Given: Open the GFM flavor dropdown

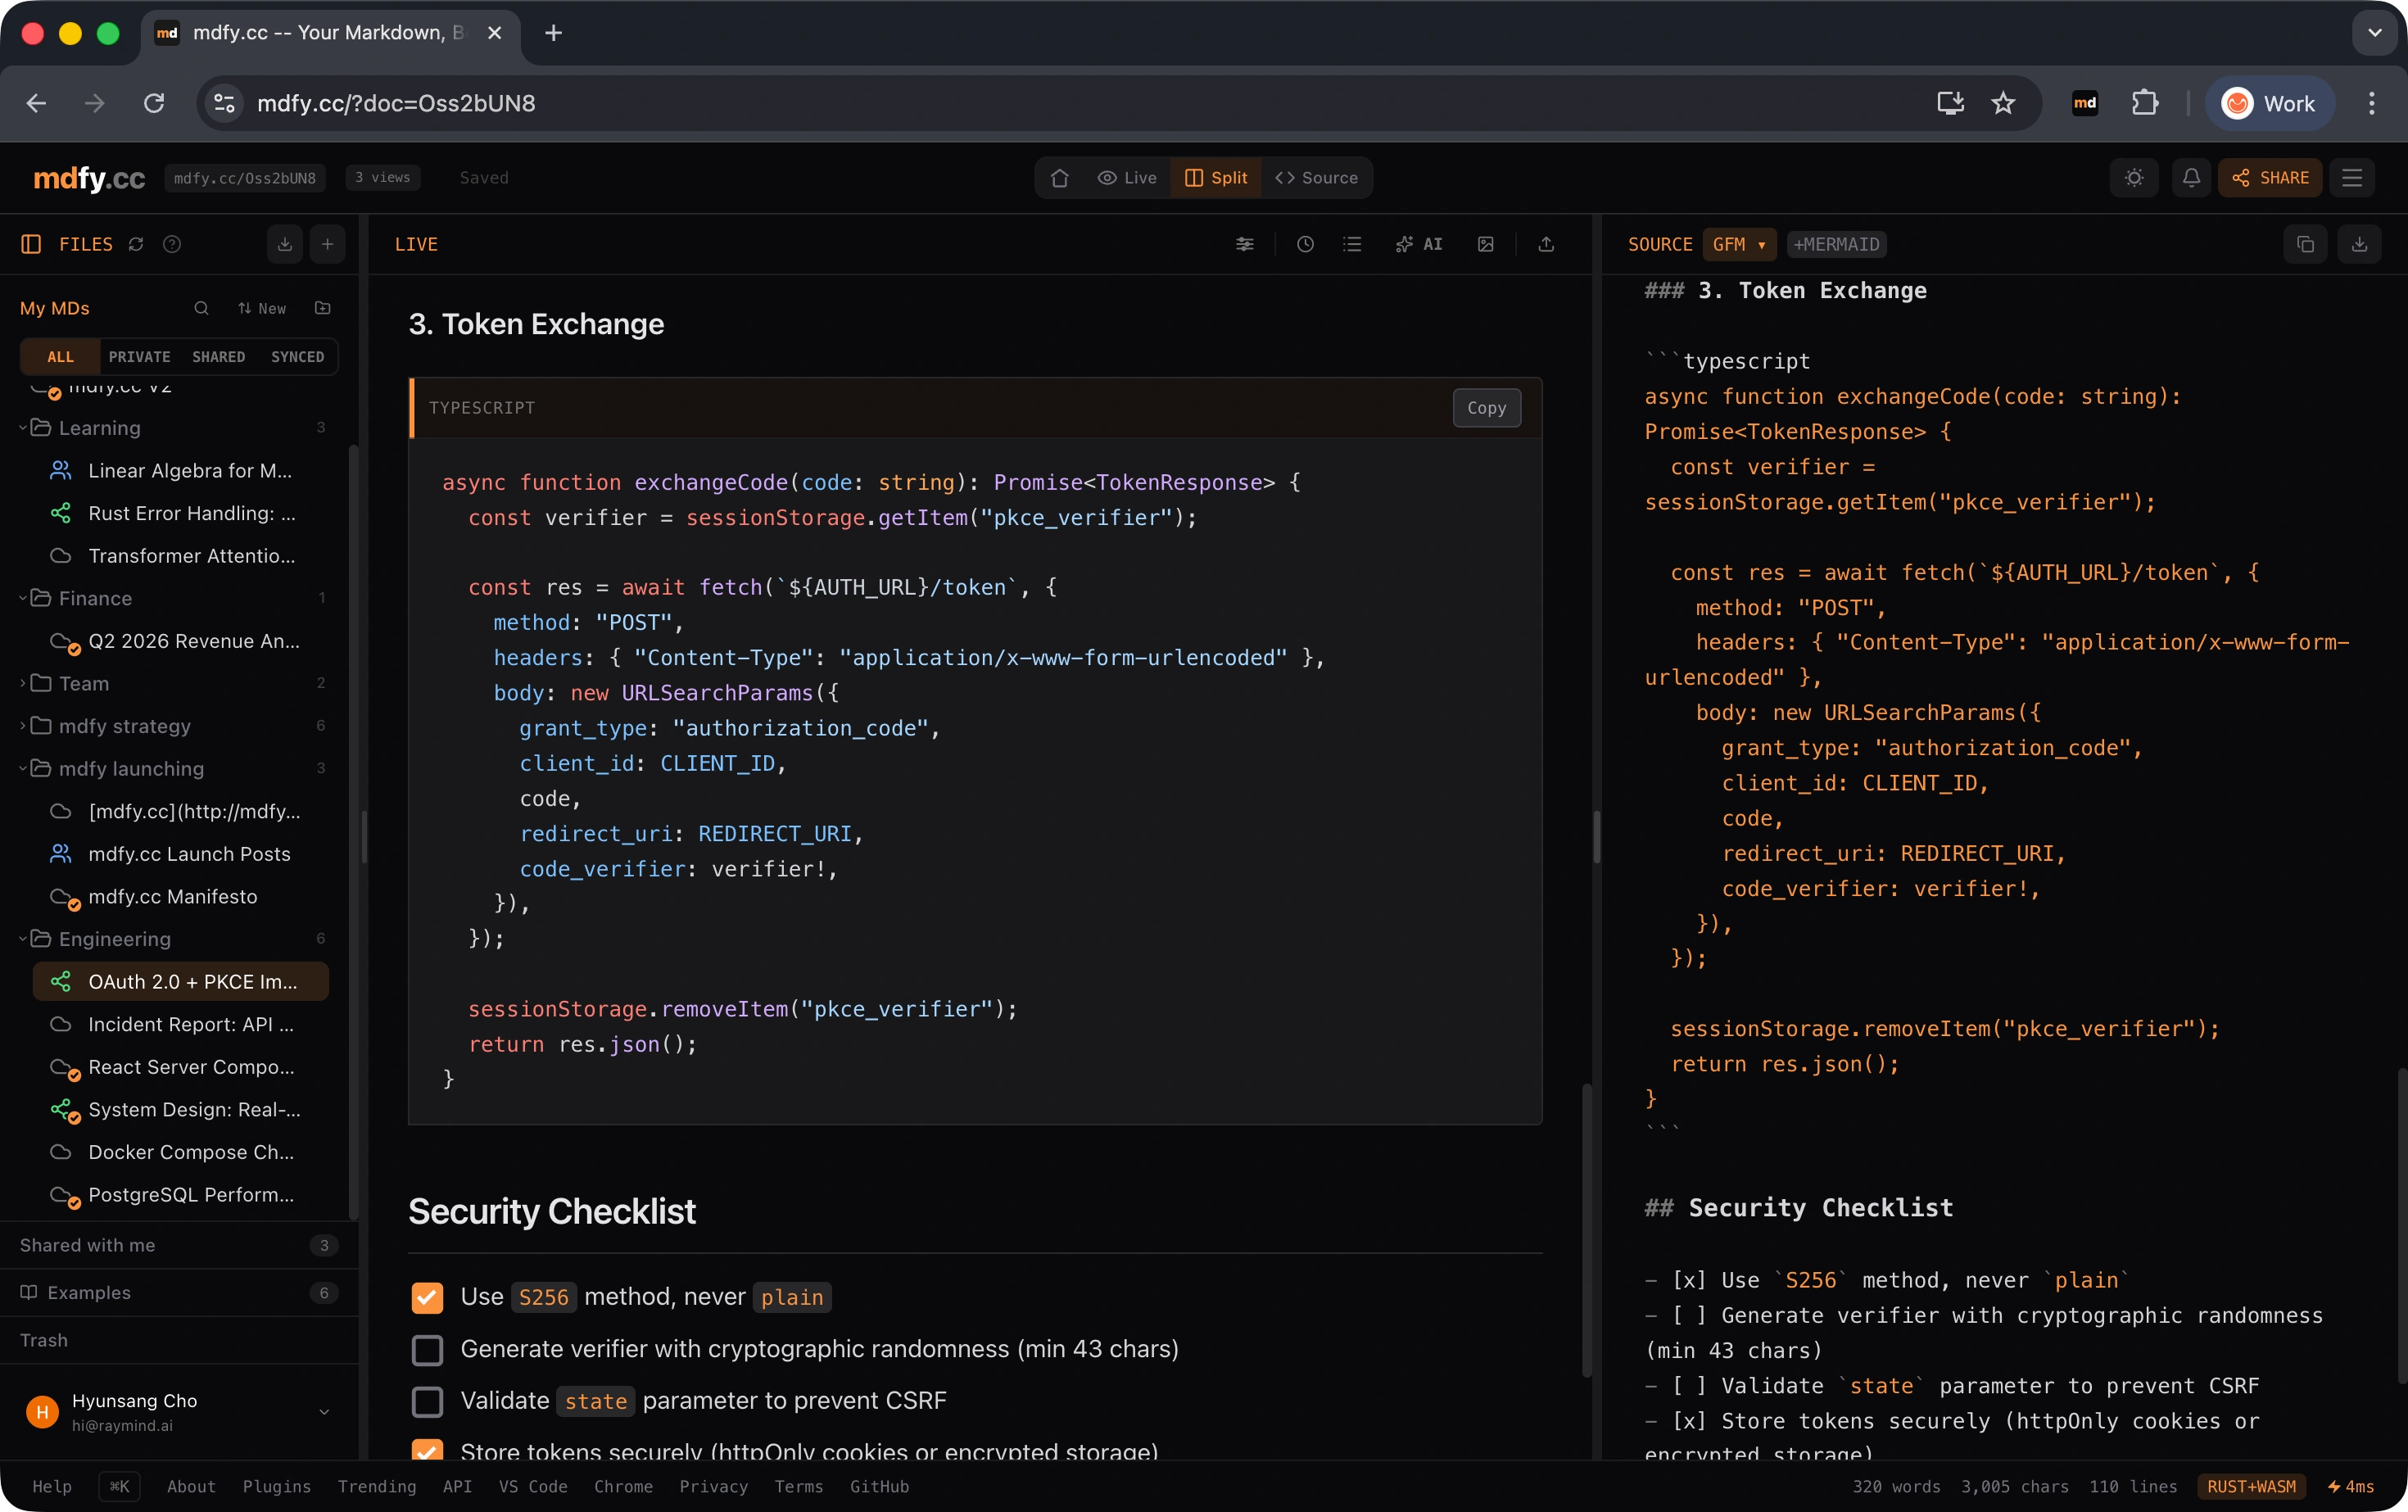Looking at the screenshot, I should [x=1738, y=244].
